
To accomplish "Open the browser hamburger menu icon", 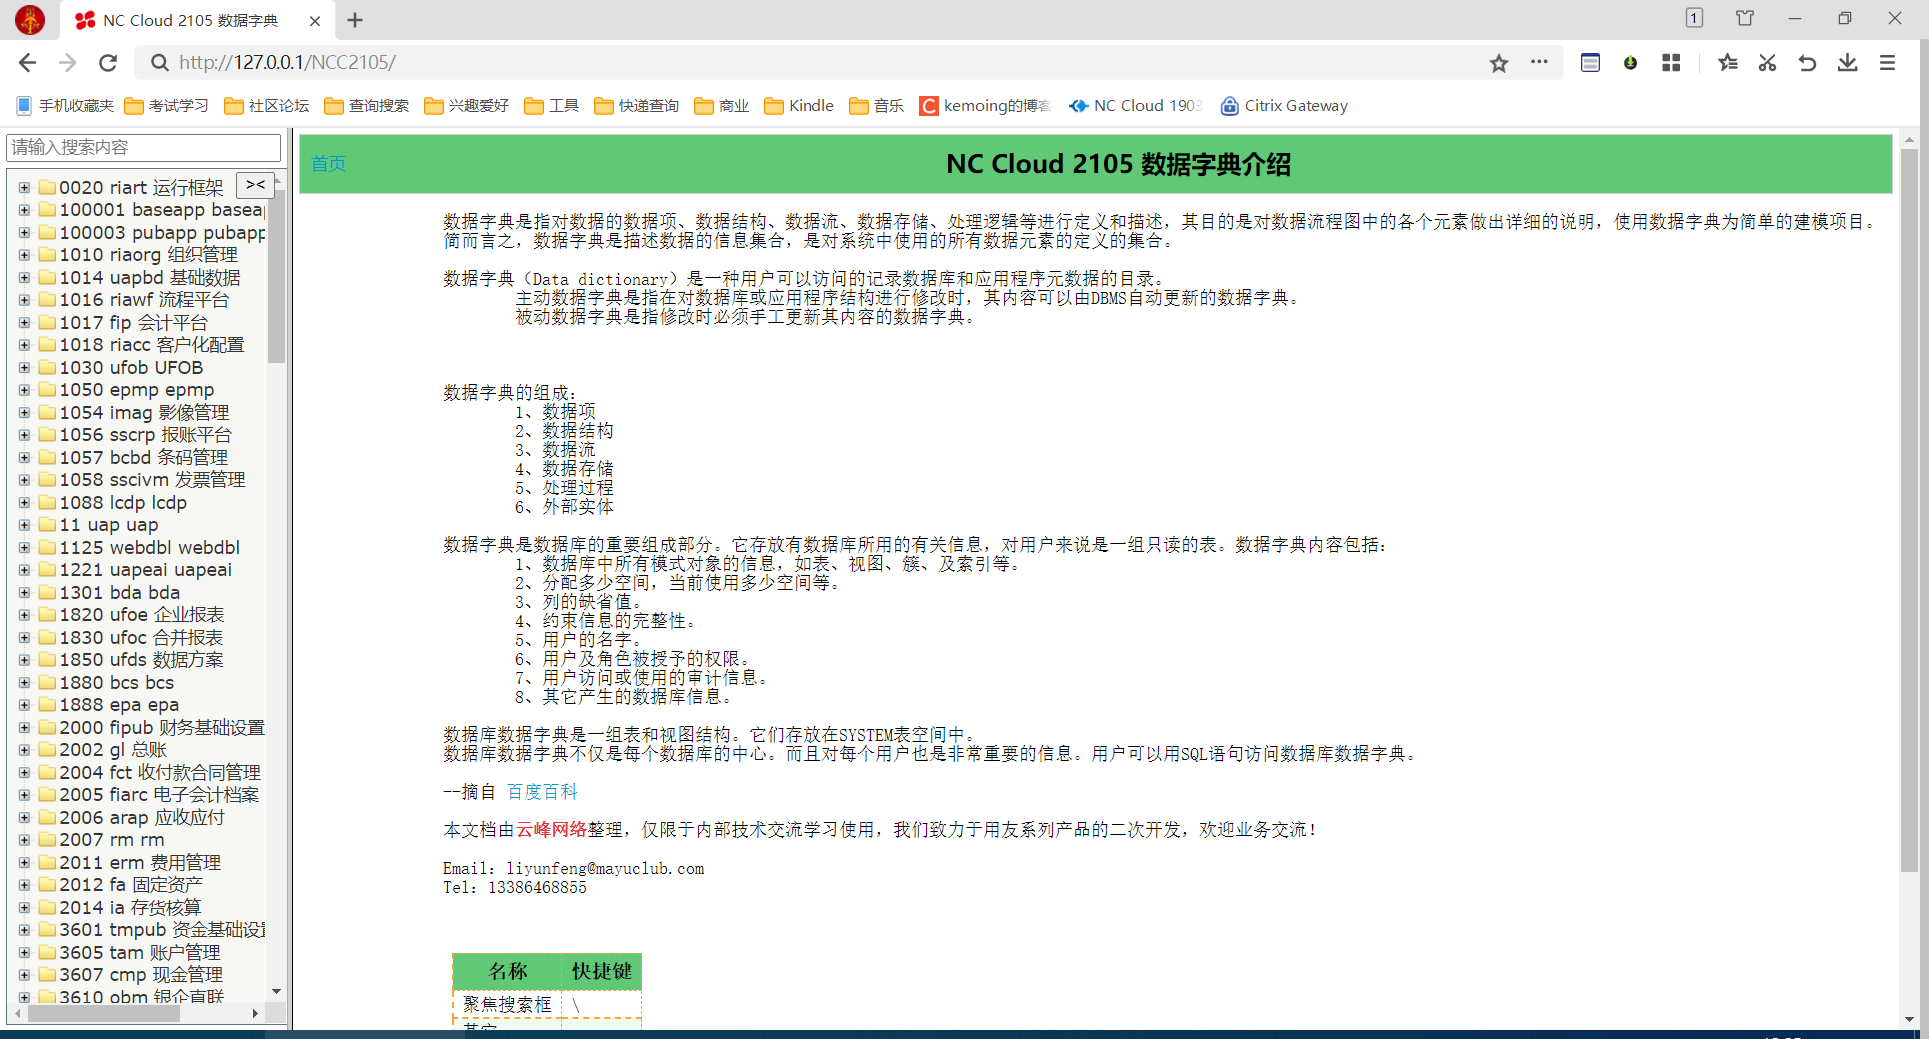I will [x=1887, y=62].
